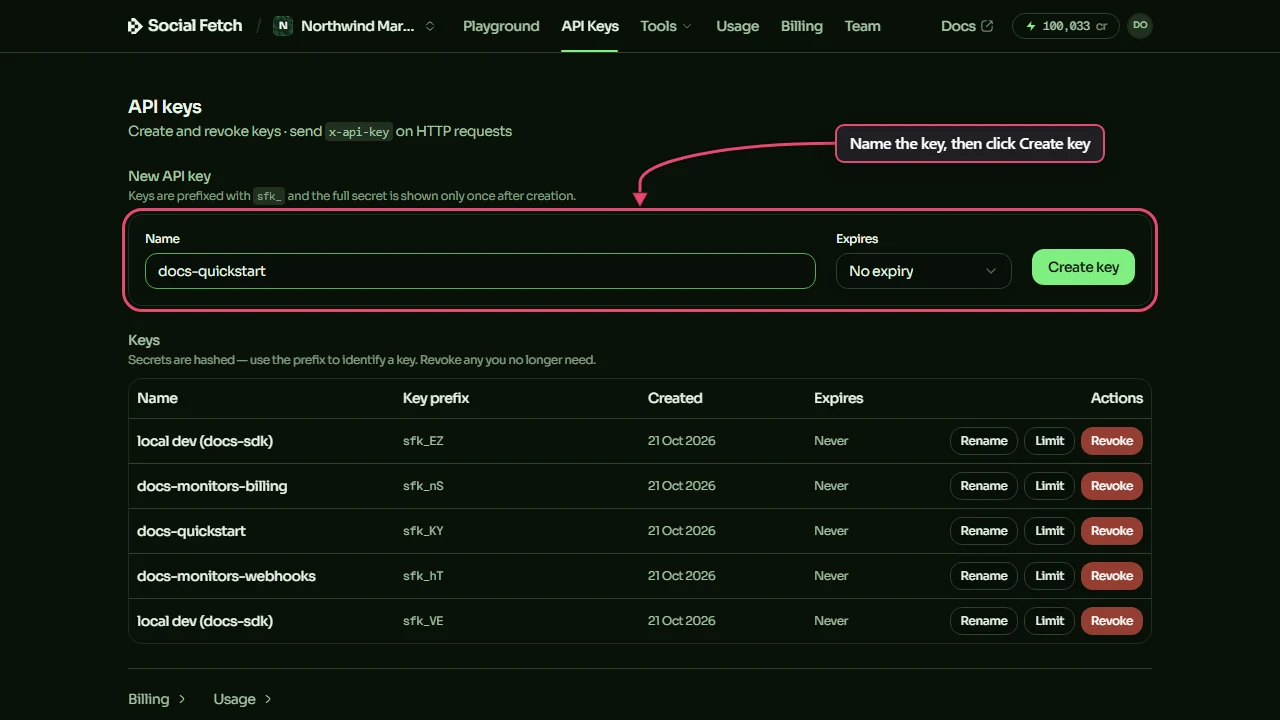This screenshot has height=720, width=1280.
Task: Revoke the docs-monitors-billing key
Action: click(1112, 486)
